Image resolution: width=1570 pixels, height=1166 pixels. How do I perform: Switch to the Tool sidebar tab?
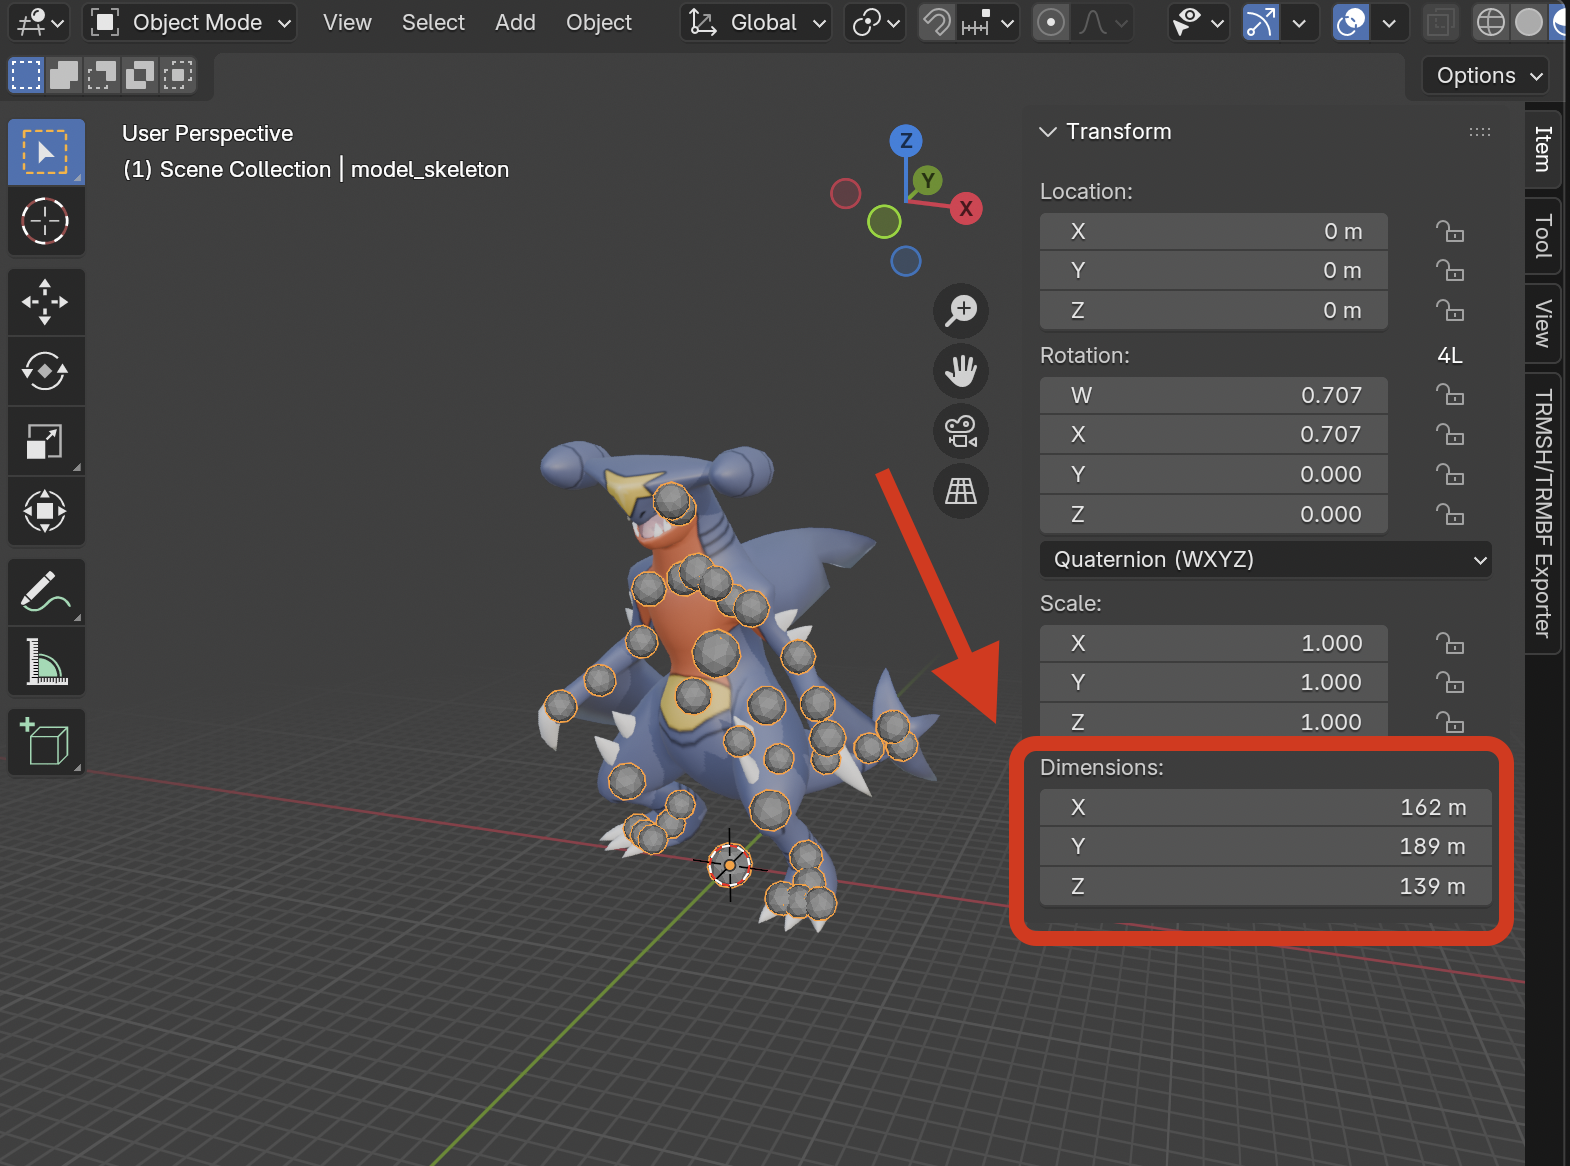tap(1543, 236)
